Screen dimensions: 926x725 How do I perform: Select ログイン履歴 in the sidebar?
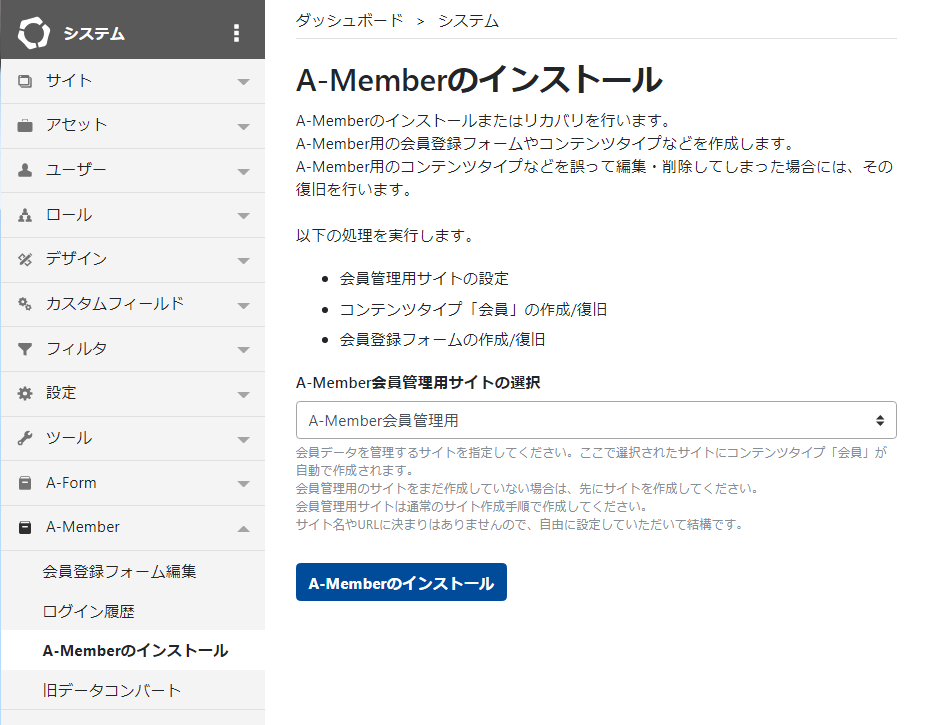pos(88,611)
